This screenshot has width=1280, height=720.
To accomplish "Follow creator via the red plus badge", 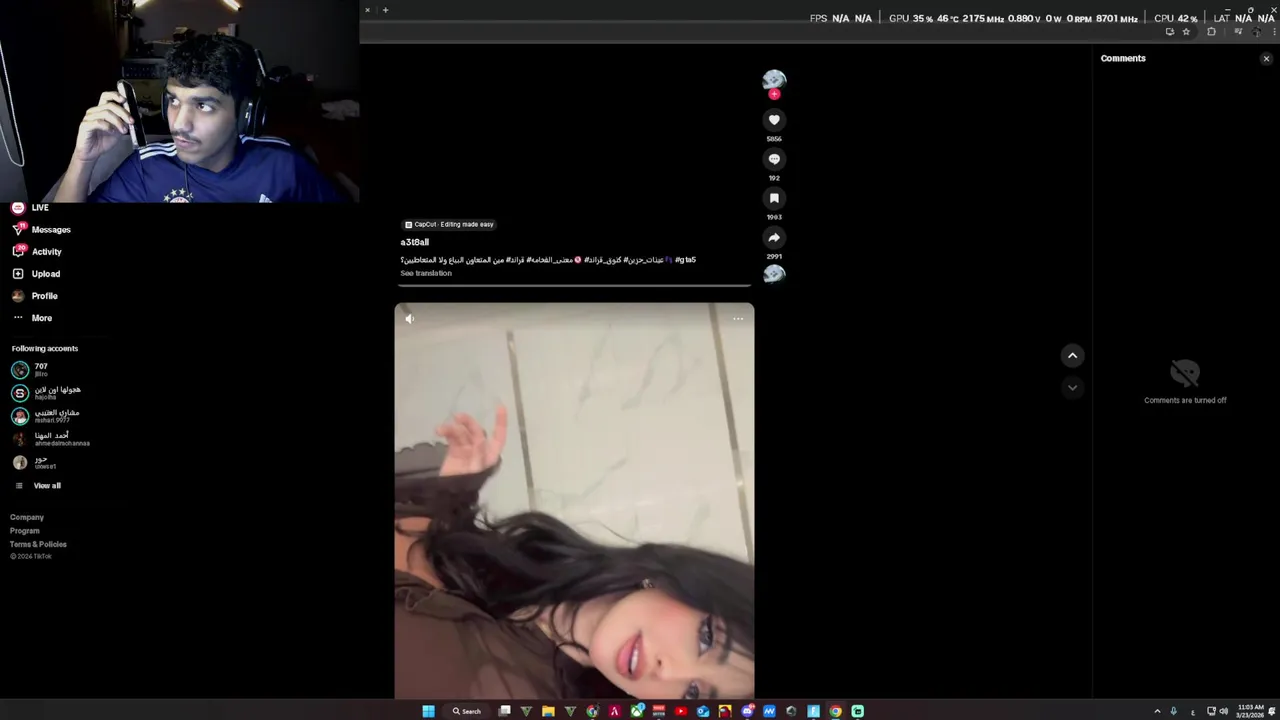I will pos(774,95).
